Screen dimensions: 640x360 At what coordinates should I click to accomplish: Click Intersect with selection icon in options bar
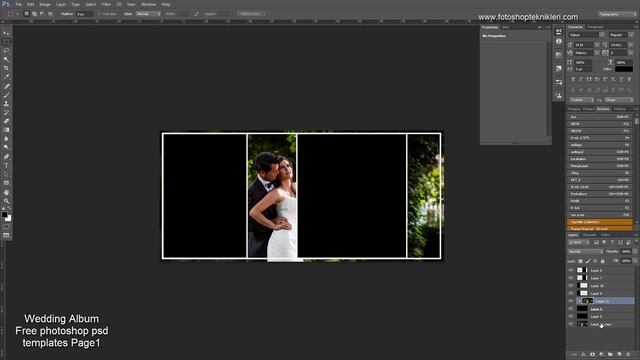(x=51, y=14)
